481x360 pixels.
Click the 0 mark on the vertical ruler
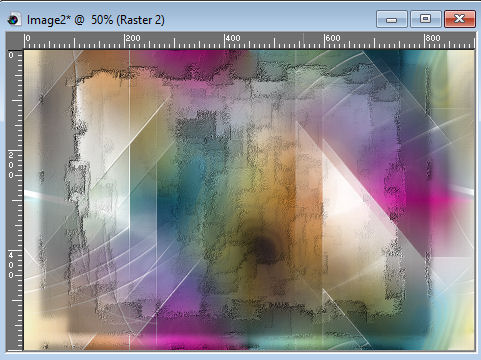coord(11,55)
